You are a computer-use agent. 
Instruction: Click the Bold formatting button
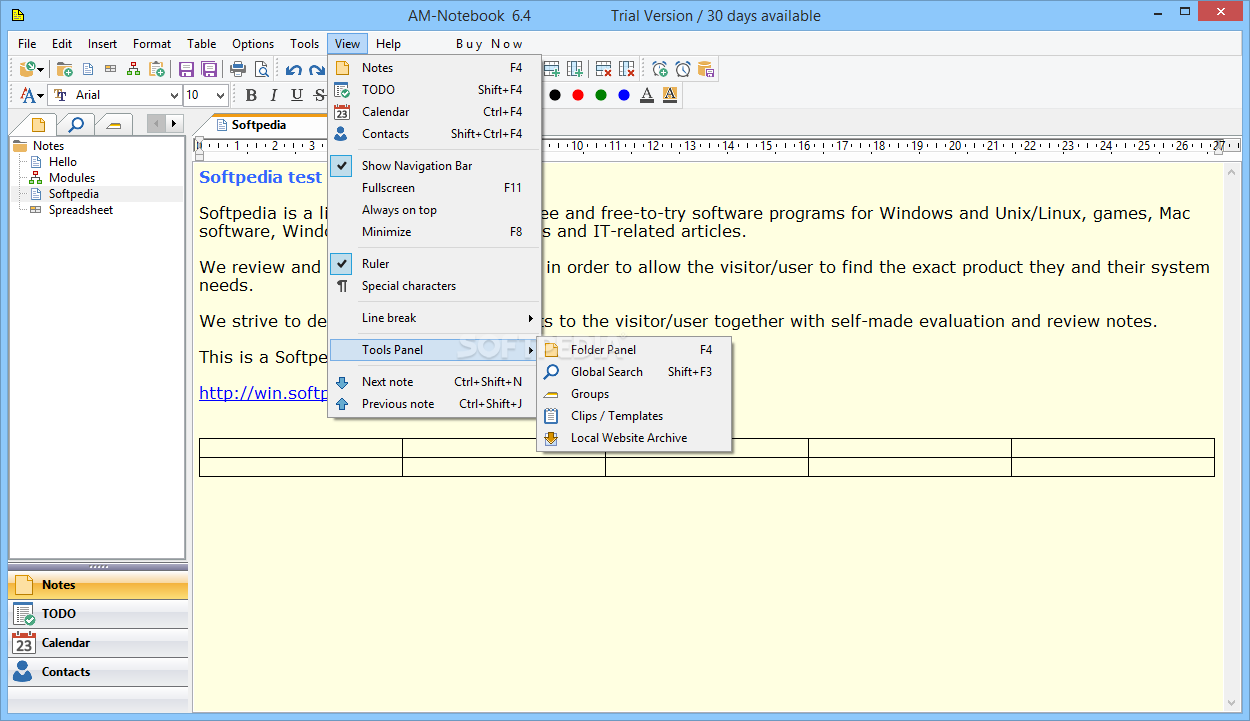pyautogui.click(x=251, y=95)
